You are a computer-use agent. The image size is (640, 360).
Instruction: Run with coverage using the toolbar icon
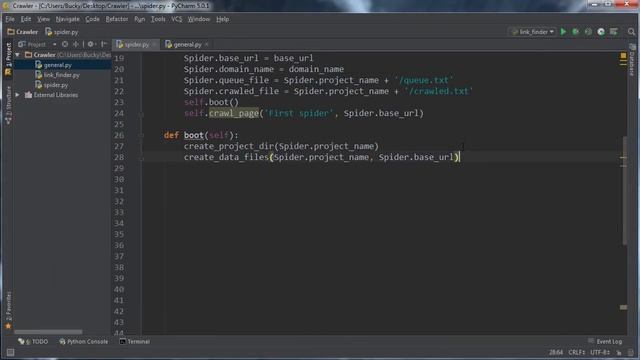click(x=588, y=31)
